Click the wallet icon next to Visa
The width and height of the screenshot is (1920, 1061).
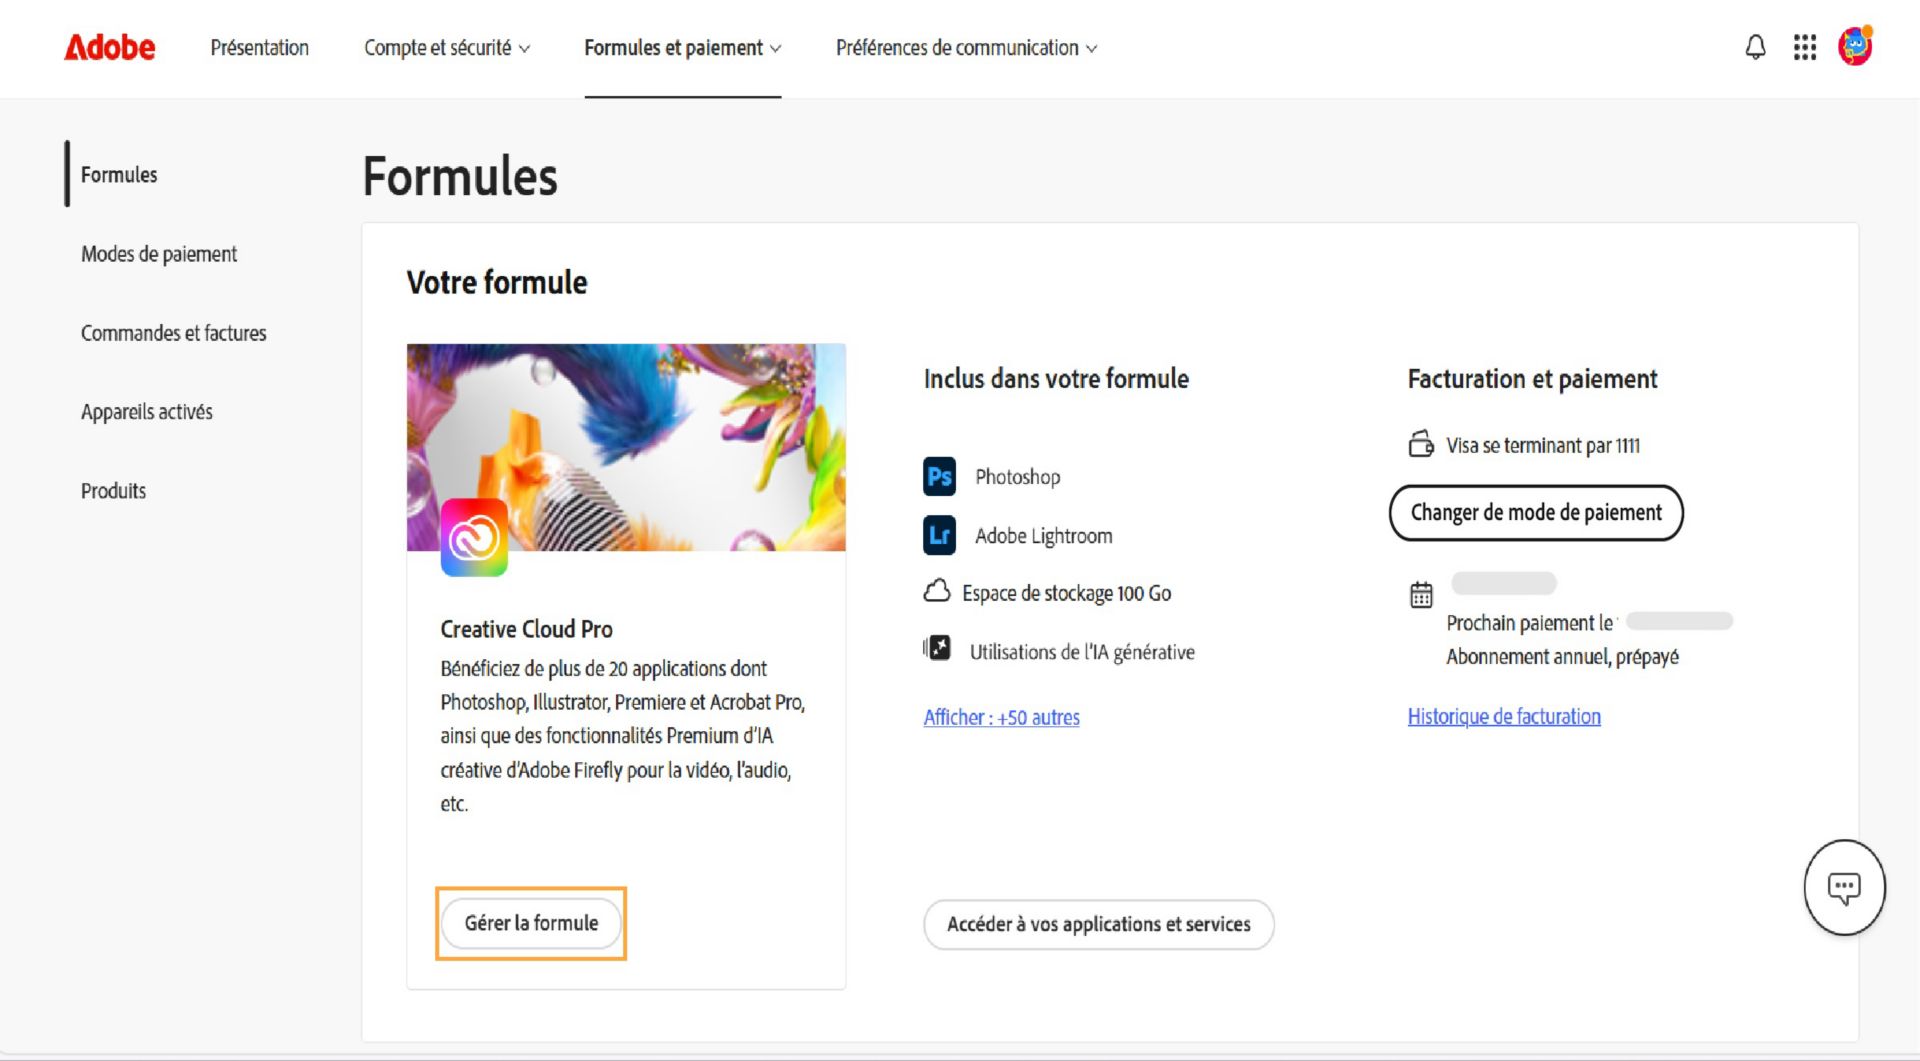(1421, 444)
